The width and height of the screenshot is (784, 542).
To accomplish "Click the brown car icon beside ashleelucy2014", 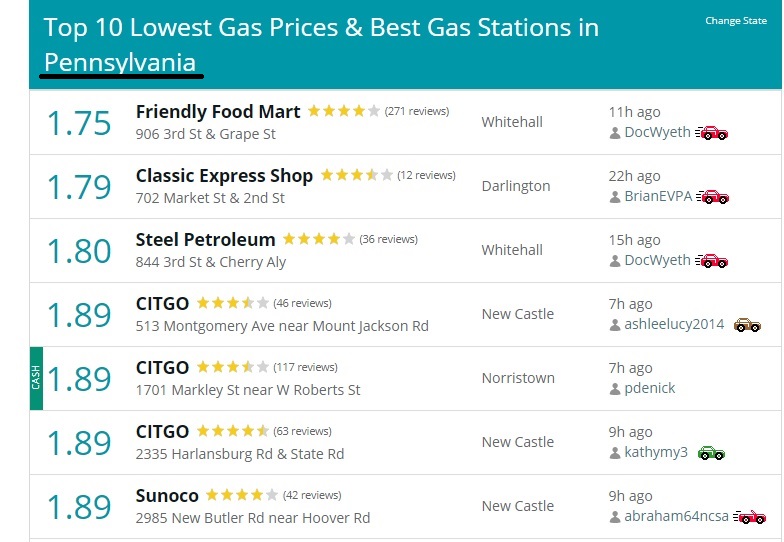I will (747, 325).
